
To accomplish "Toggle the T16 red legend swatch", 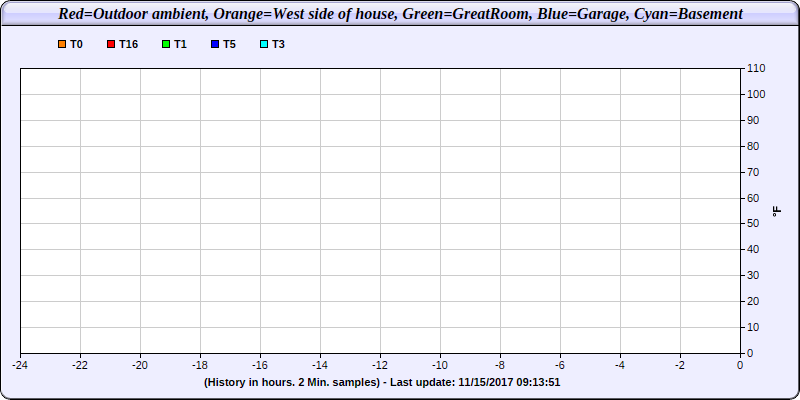I will click(111, 44).
